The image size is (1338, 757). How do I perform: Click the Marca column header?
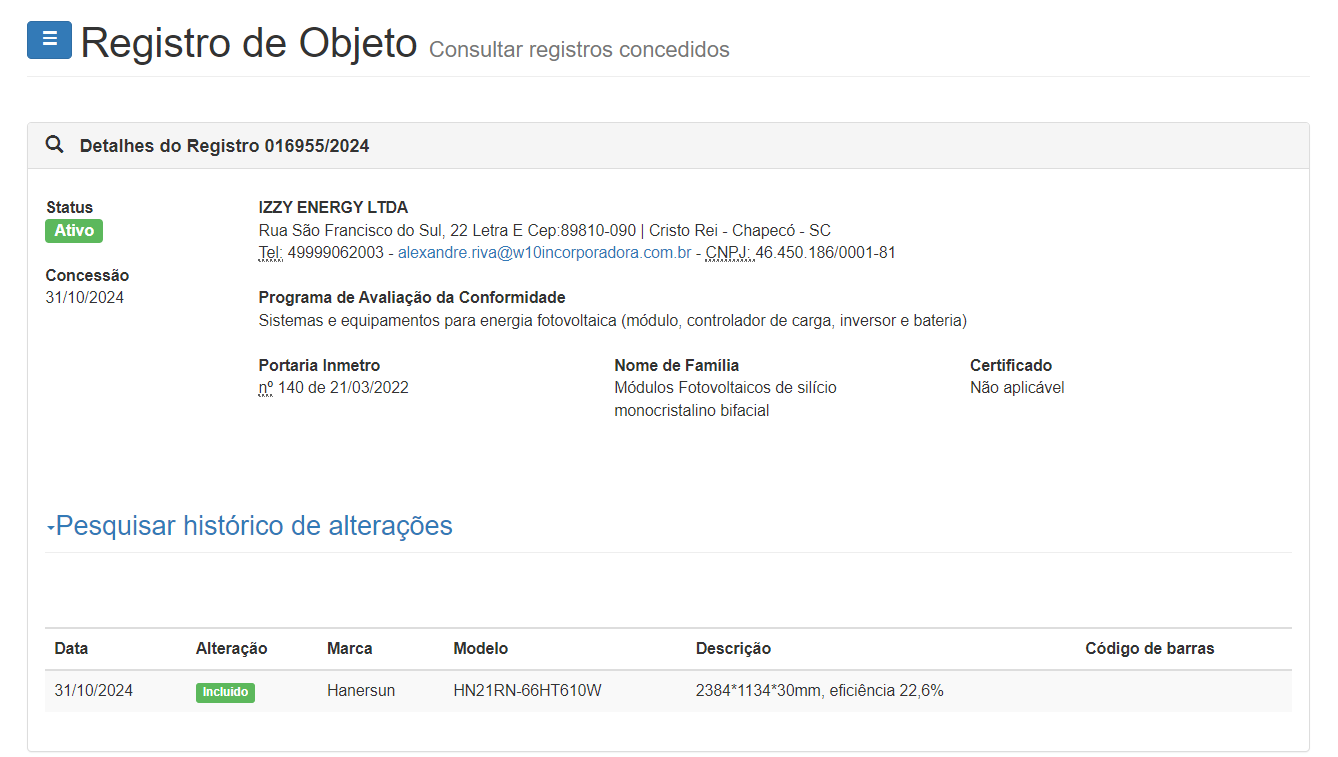(x=349, y=648)
